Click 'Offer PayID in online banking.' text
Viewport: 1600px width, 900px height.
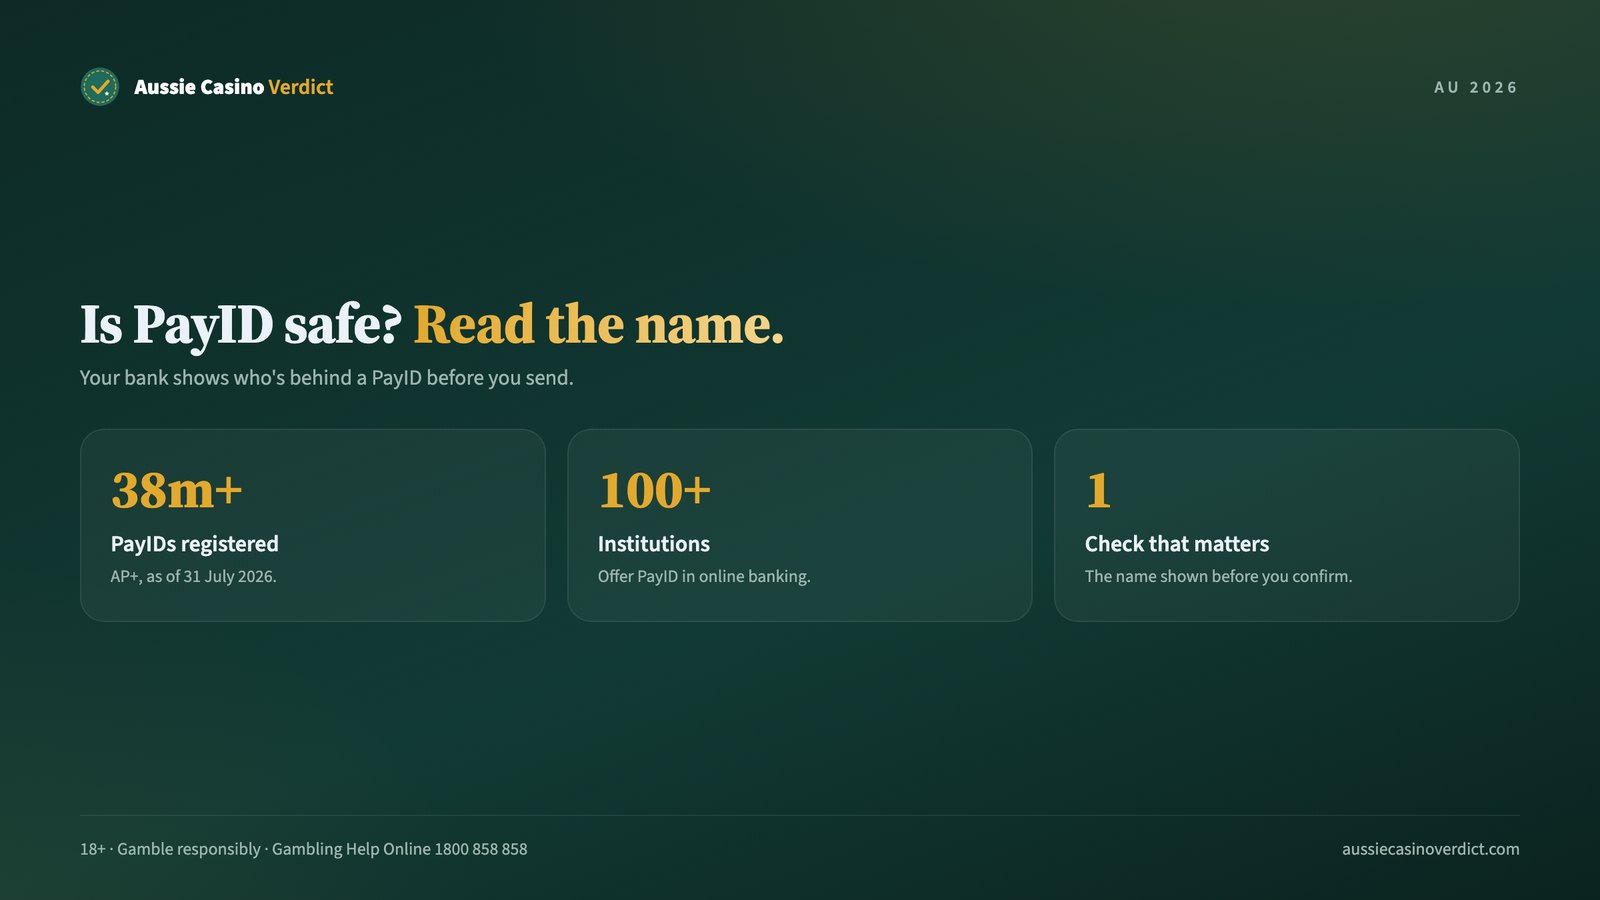pos(704,577)
